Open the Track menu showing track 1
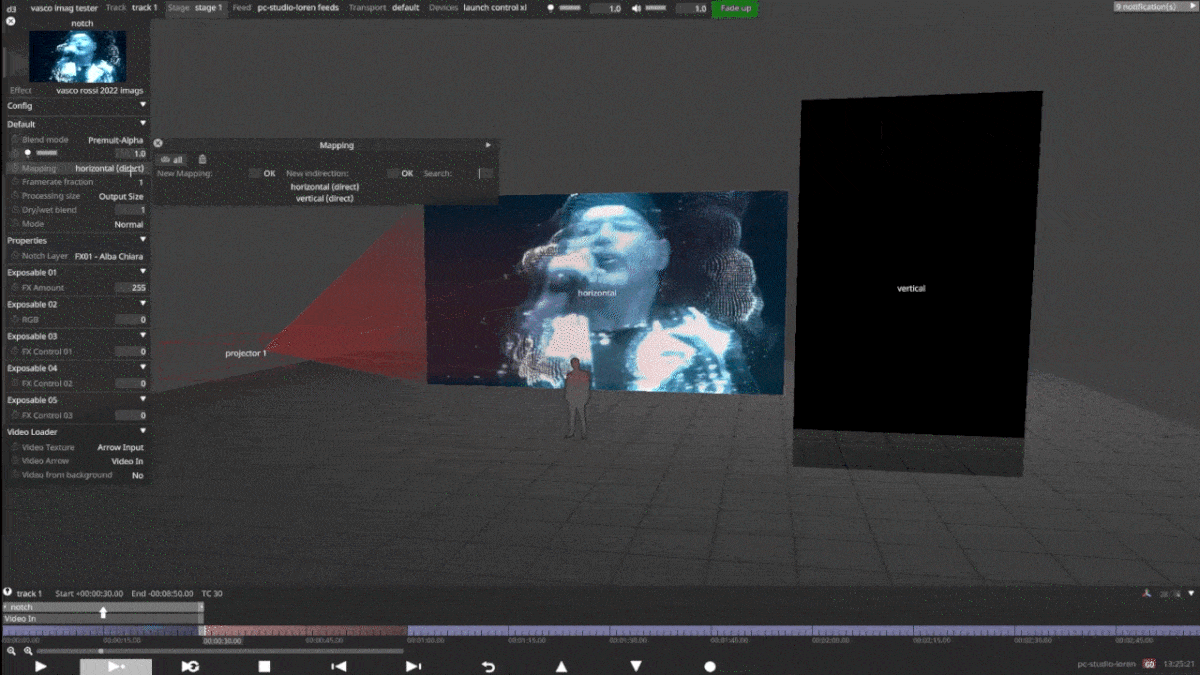 [x=133, y=7]
